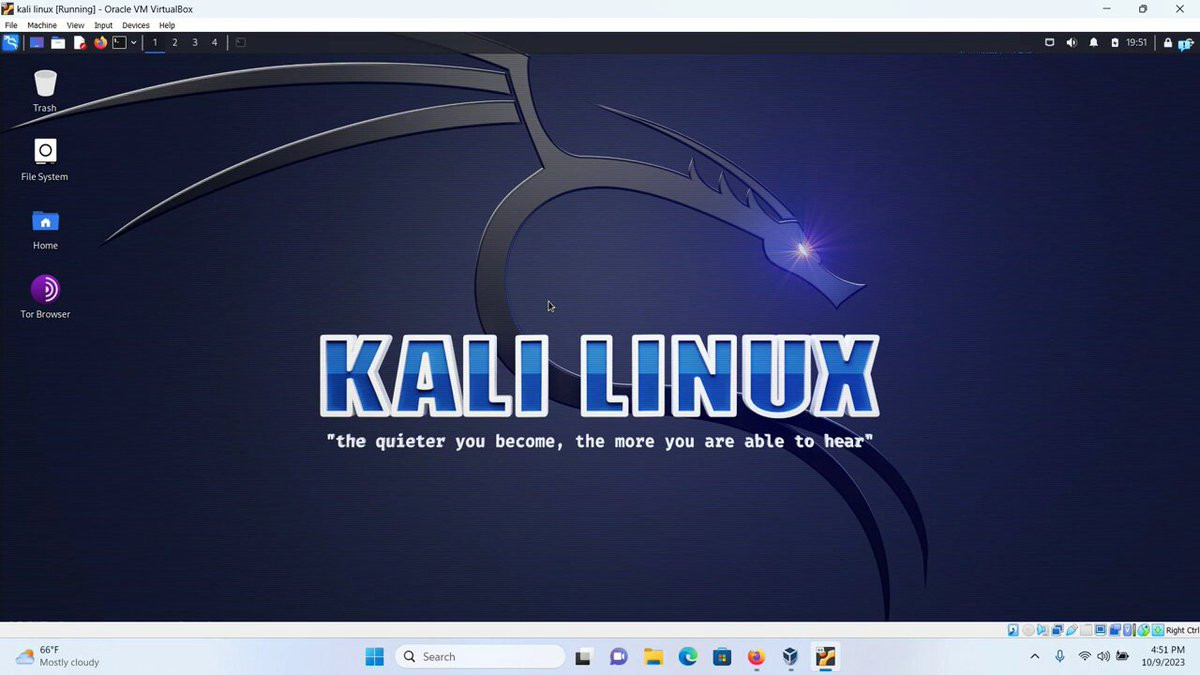This screenshot has height=675, width=1200.
Task: Click the Kali panel clock showing 19:51
Action: (1136, 43)
